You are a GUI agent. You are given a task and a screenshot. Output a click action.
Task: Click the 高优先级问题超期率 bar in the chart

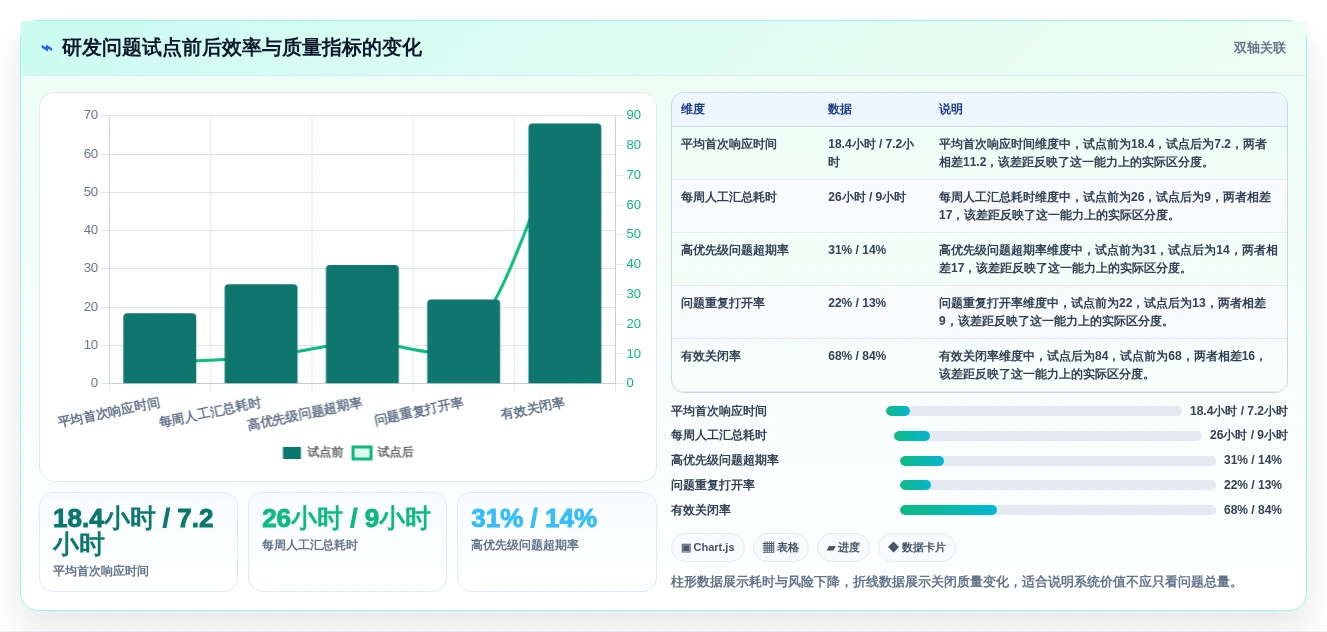pyautogui.click(x=362, y=324)
